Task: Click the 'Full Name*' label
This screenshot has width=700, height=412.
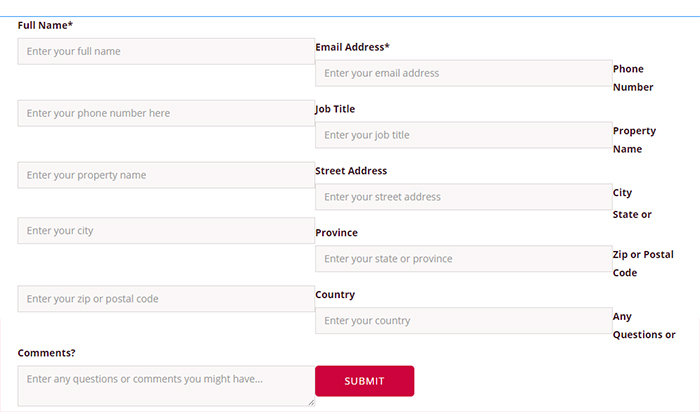Action: (x=45, y=25)
